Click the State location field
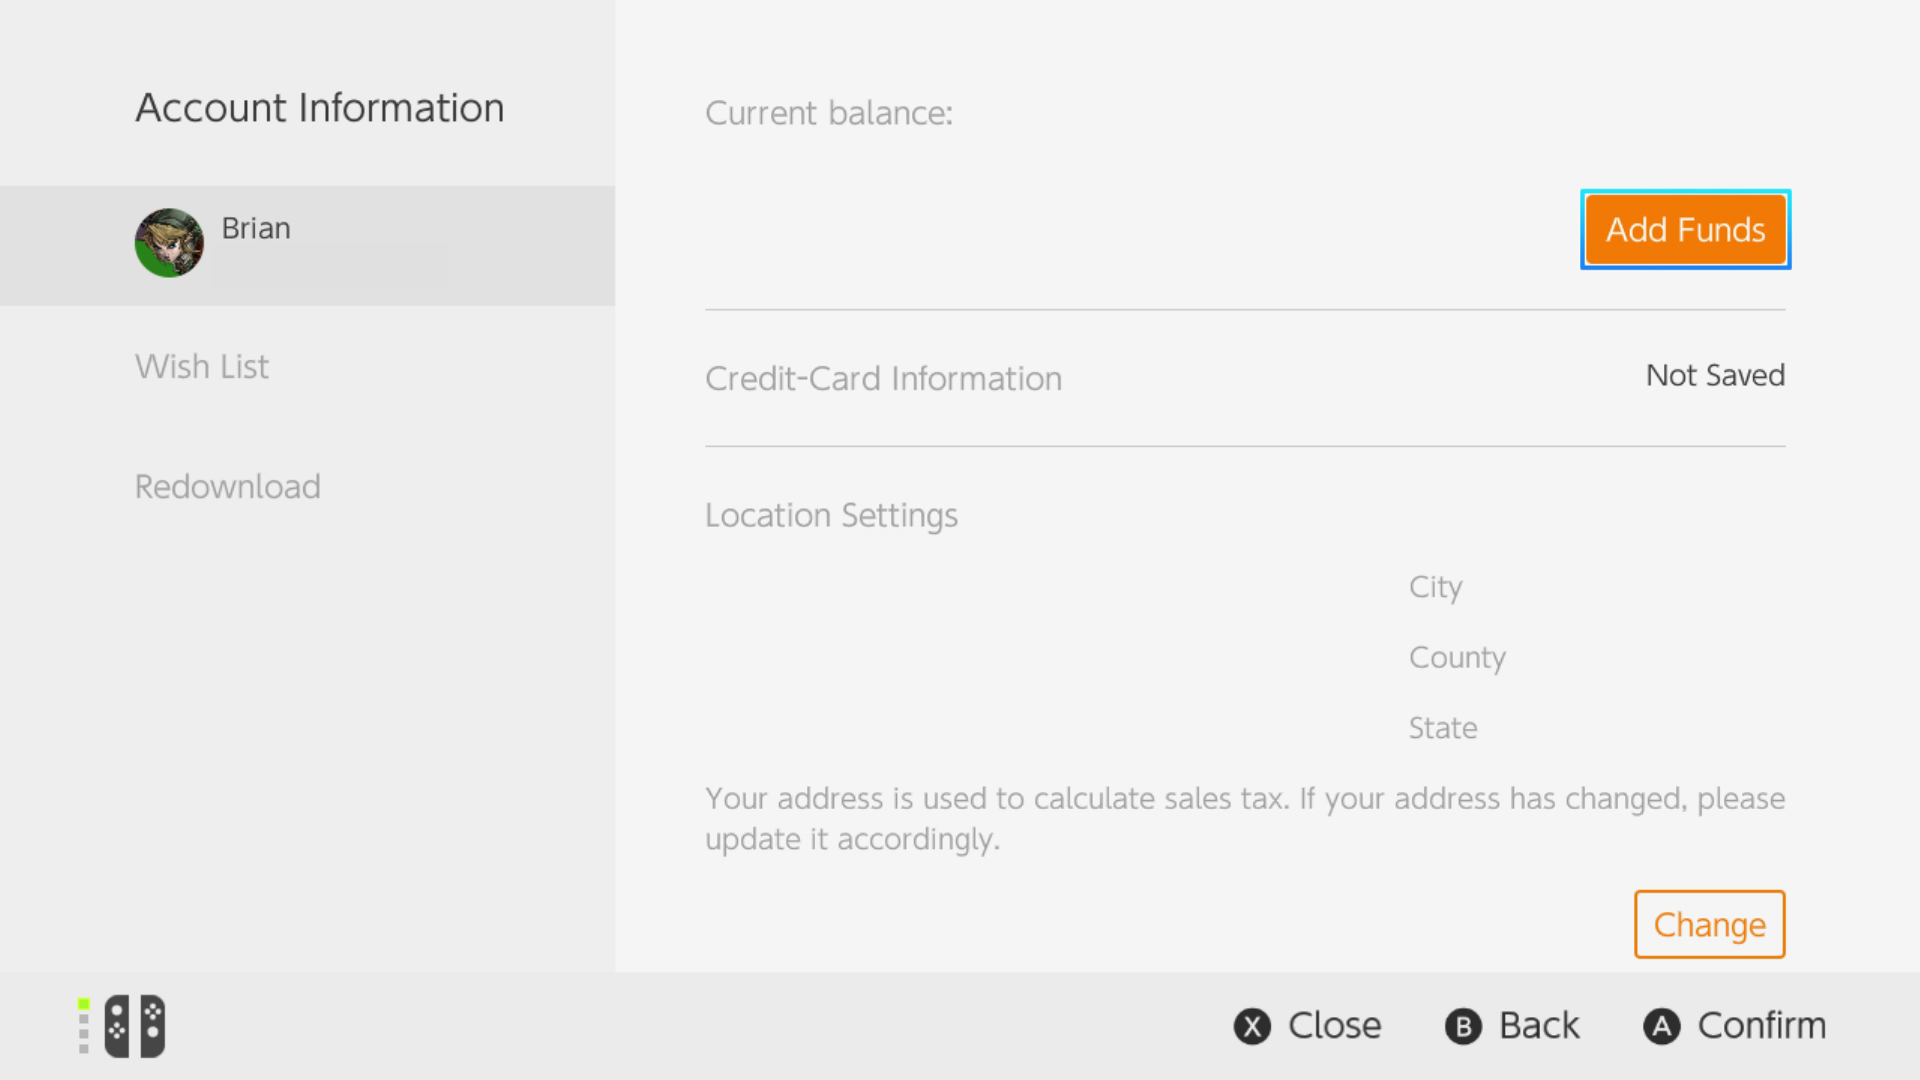 point(1443,728)
